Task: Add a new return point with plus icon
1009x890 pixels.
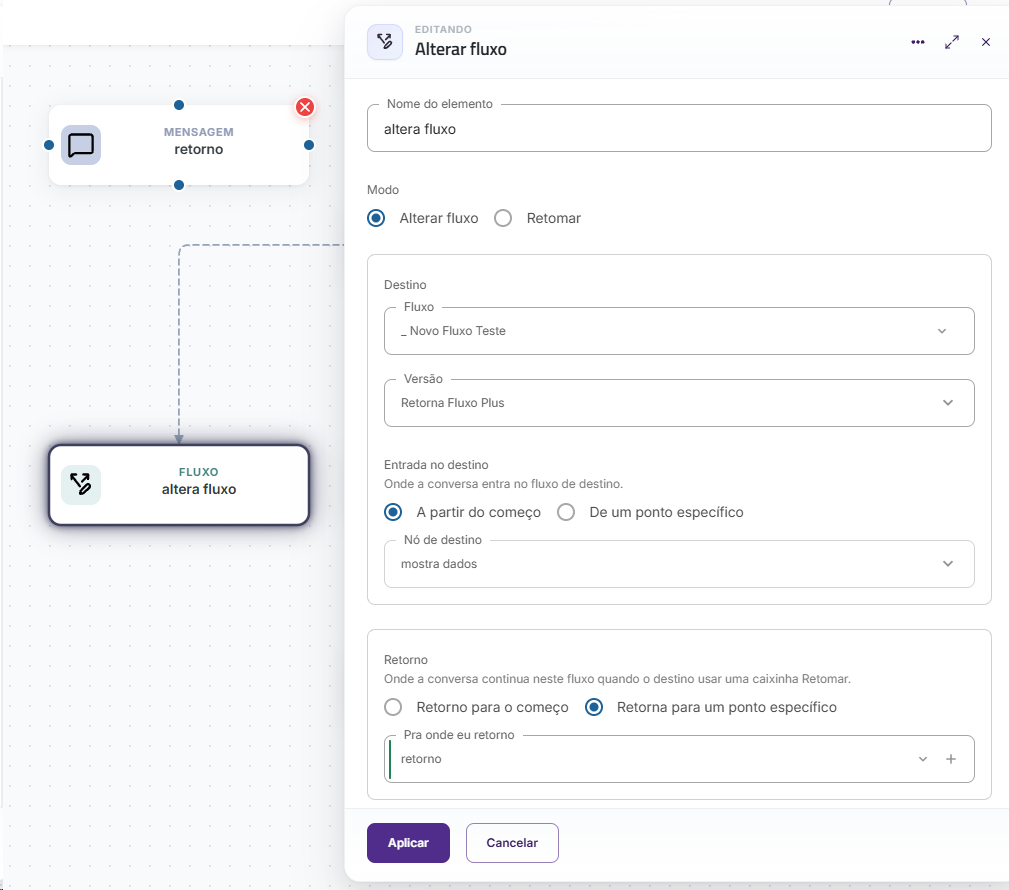Action: pos(950,759)
